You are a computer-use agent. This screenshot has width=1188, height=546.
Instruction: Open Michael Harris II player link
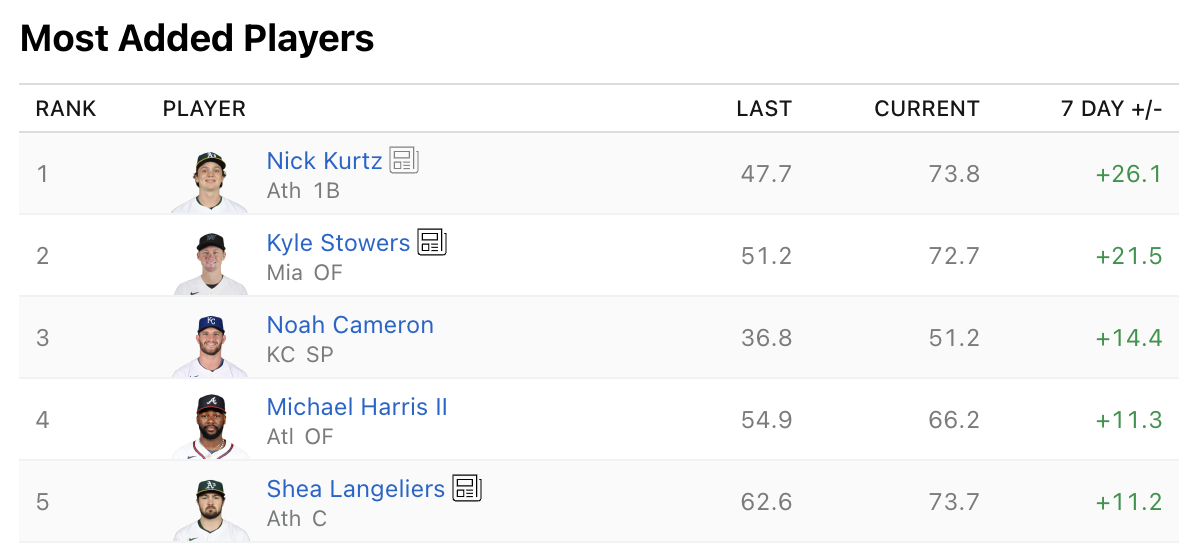(x=357, y=407)
